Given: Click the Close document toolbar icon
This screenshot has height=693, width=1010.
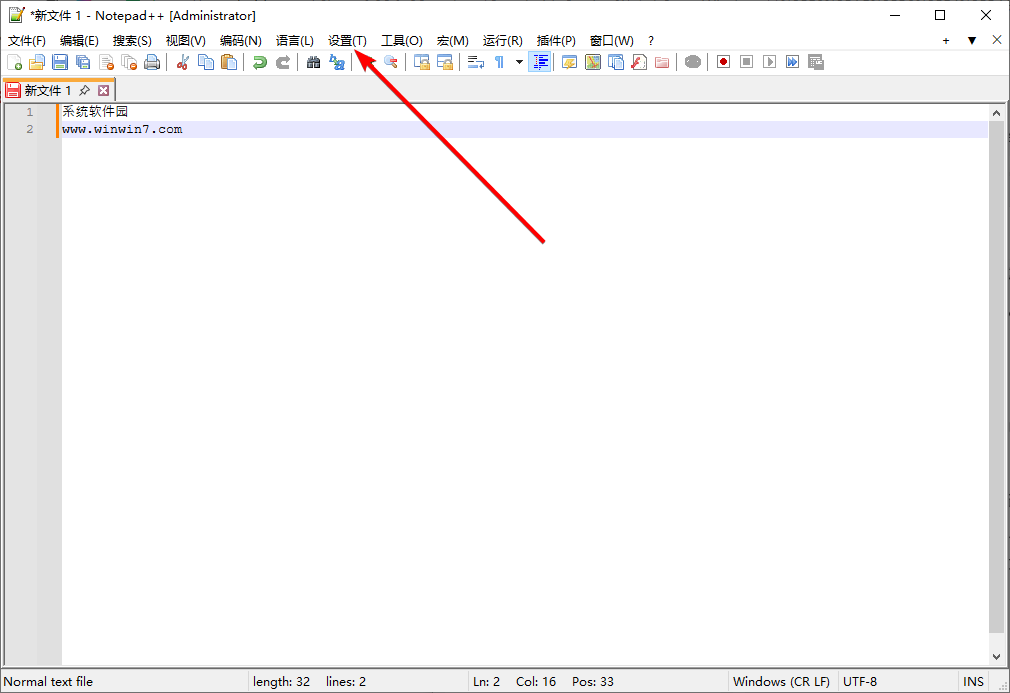Looking at the screenshot, I should [106, 62].
